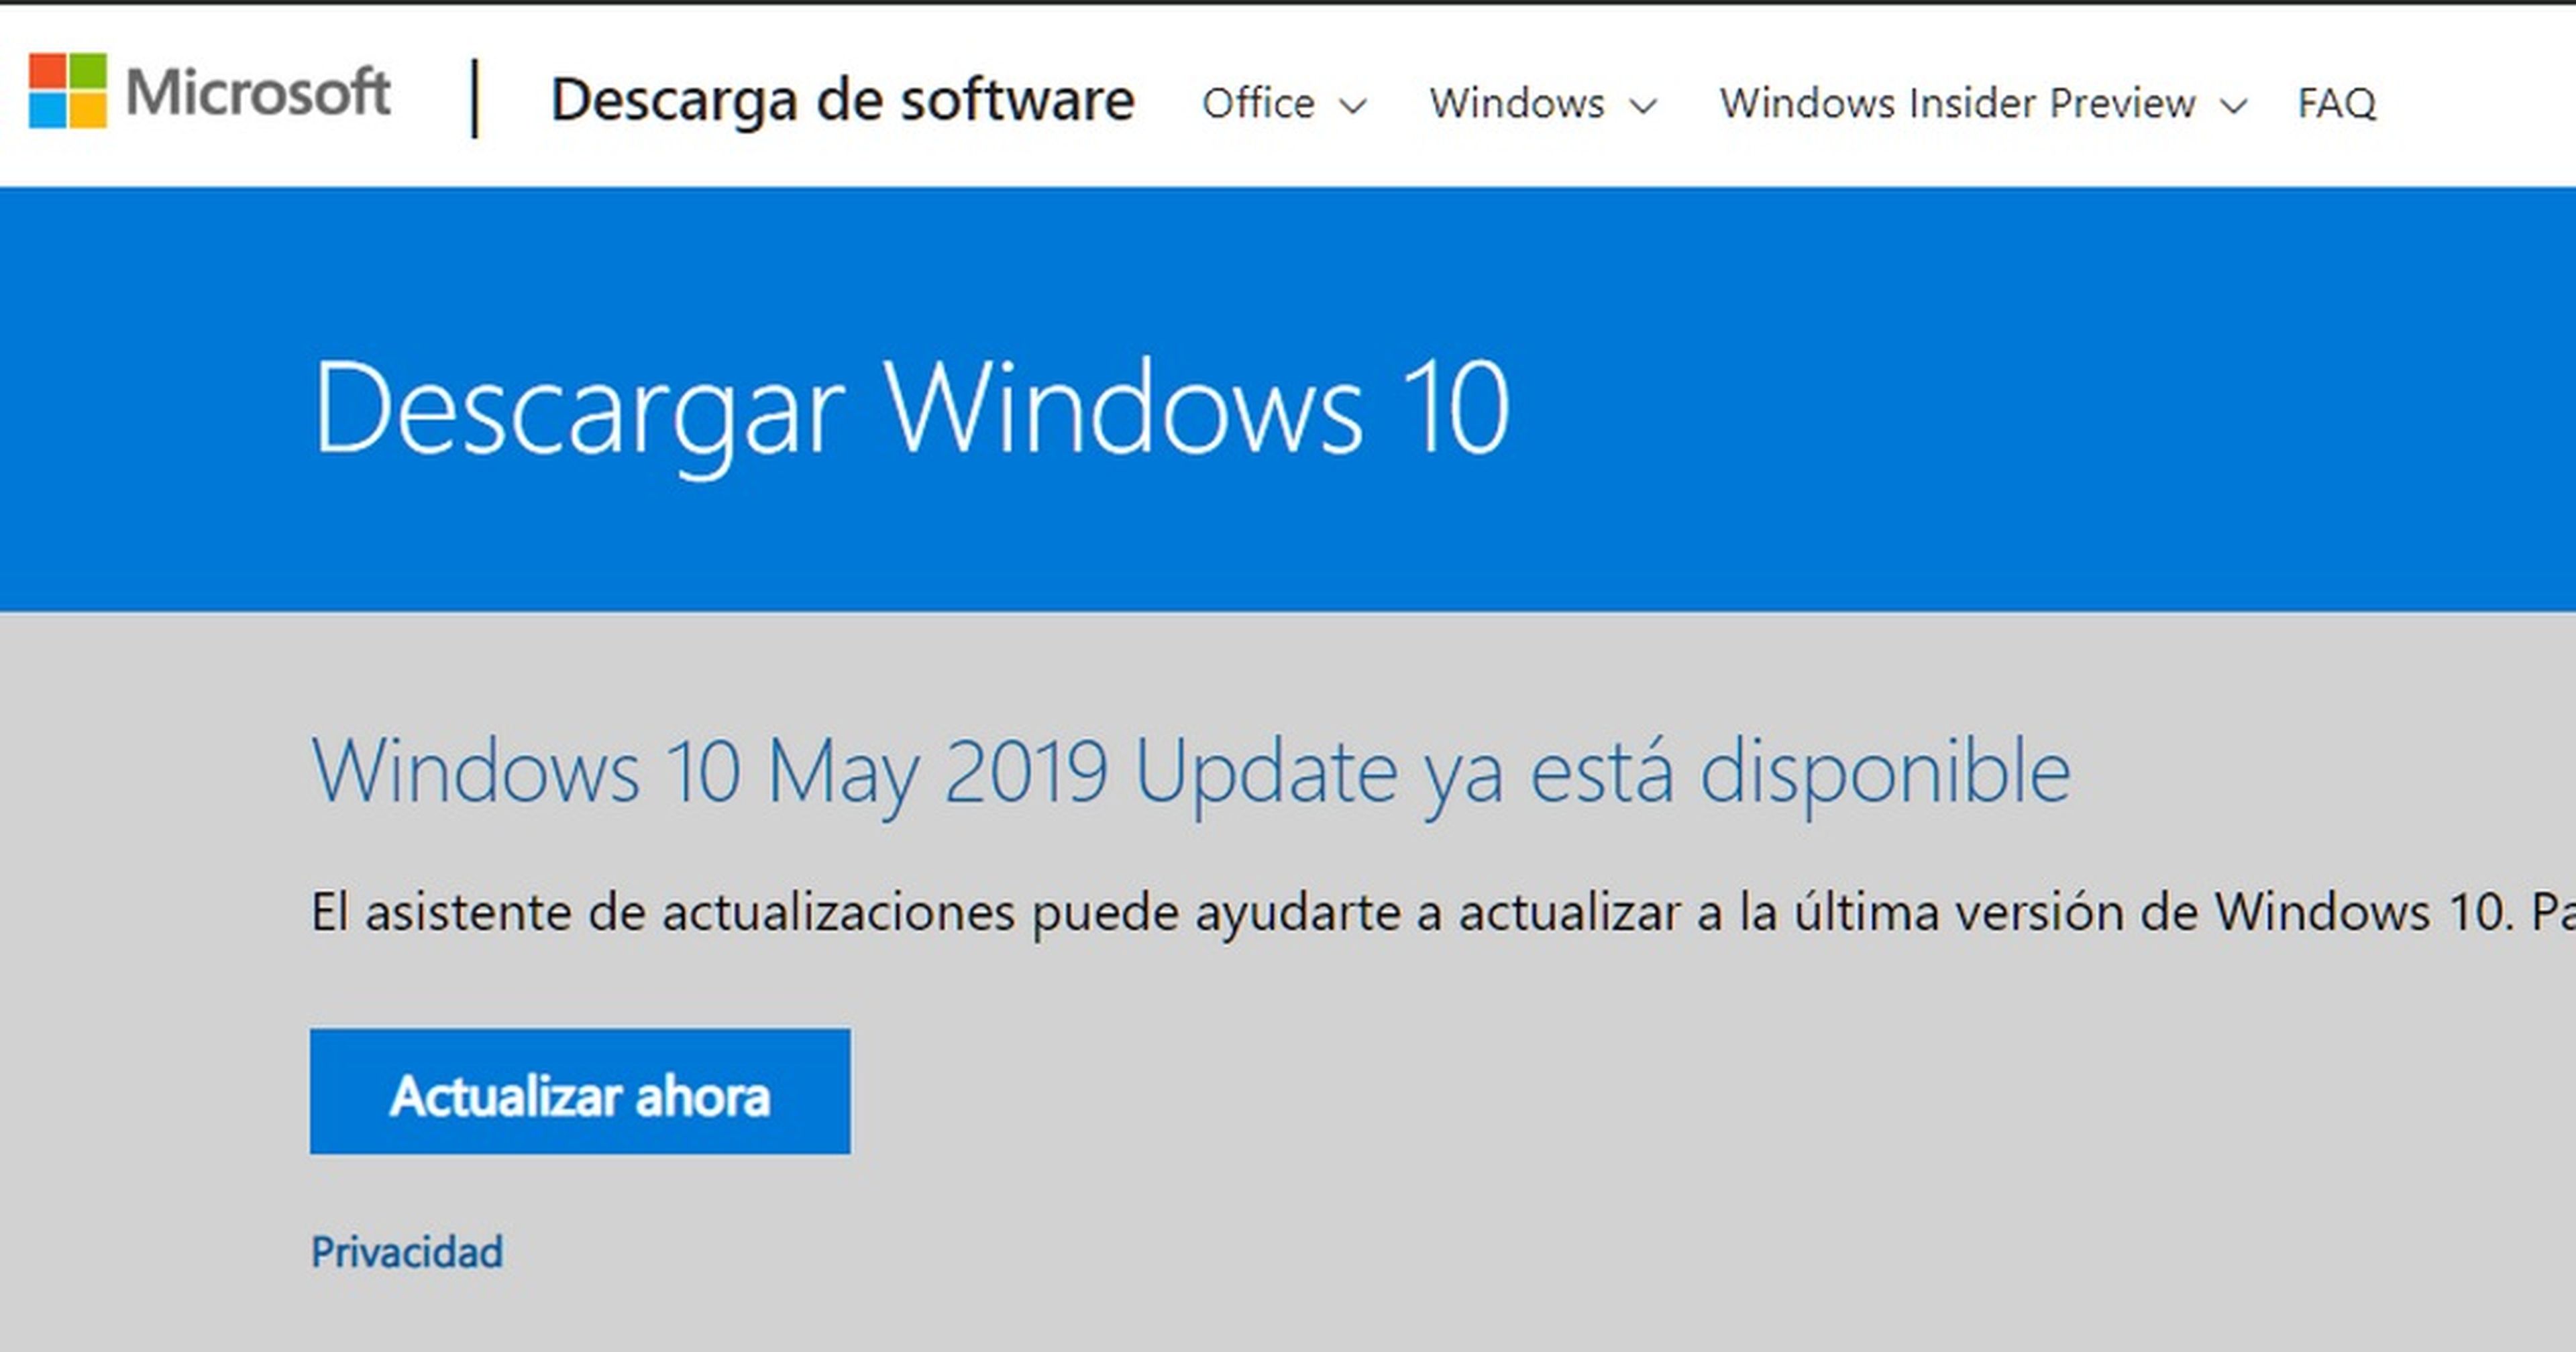Image resolution: width=2576 pixels, height=1352 pixels.
Task: Click the vertical divider beside Microsoft logo
Action: pos(475,98)
